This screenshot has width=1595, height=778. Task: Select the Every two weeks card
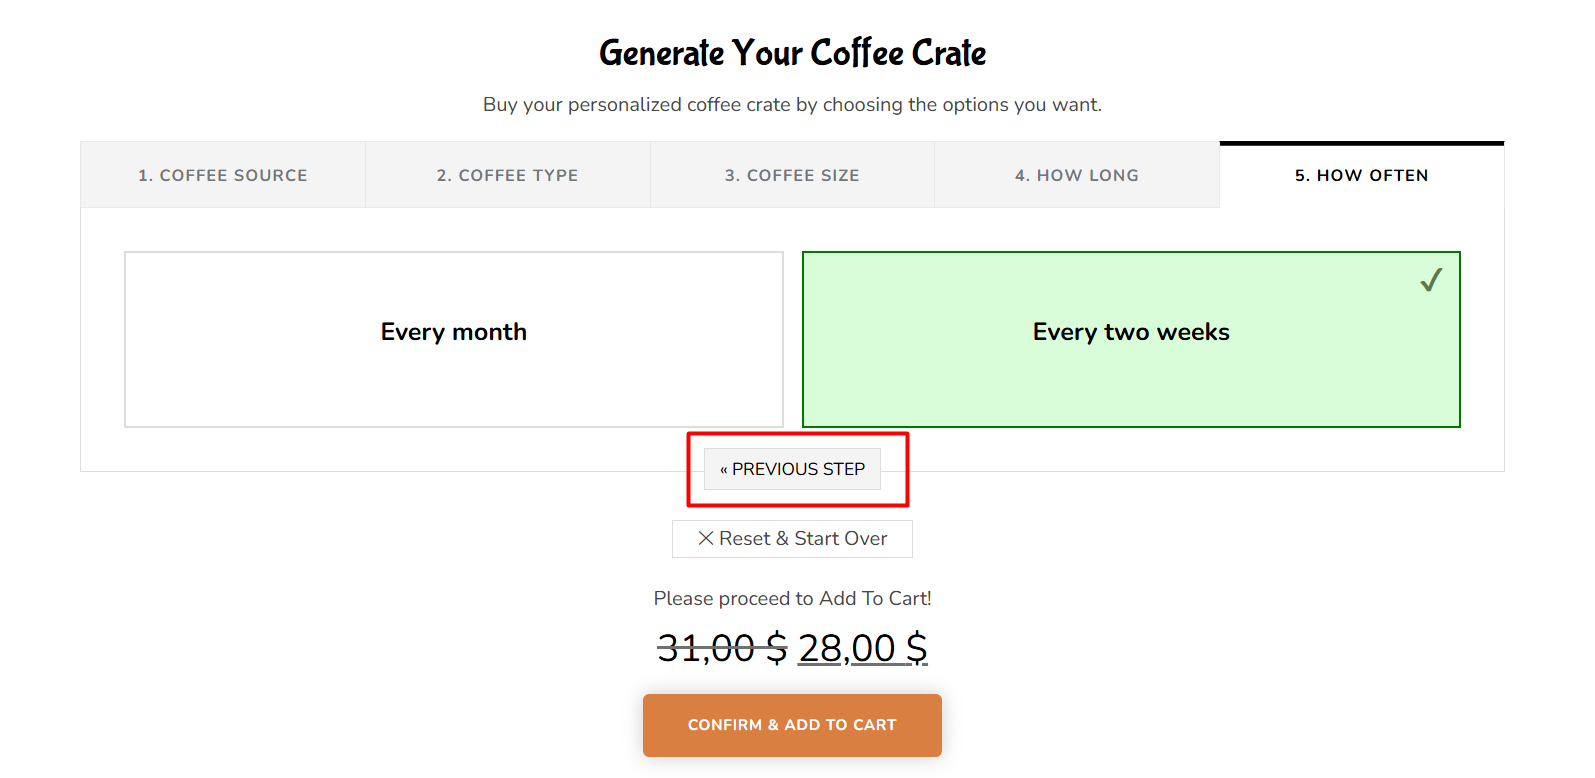1131,339
